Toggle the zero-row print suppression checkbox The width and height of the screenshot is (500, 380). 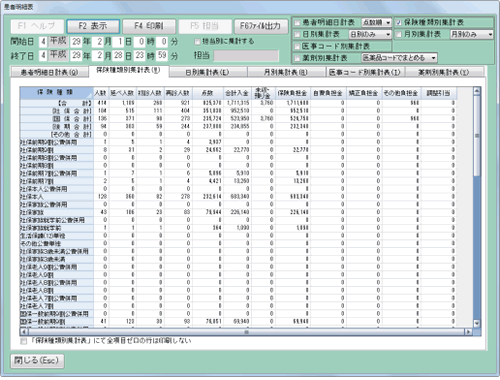(24, 341)
